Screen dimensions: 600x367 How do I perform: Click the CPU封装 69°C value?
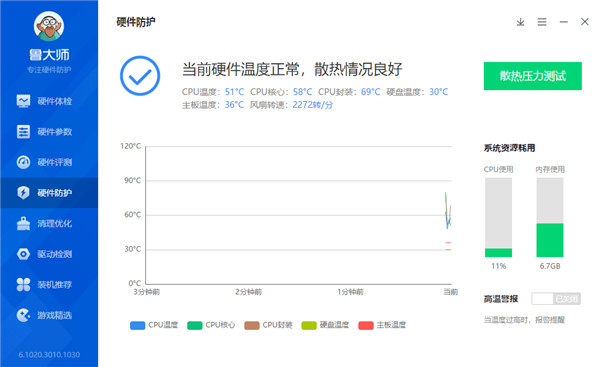(370, 92)
